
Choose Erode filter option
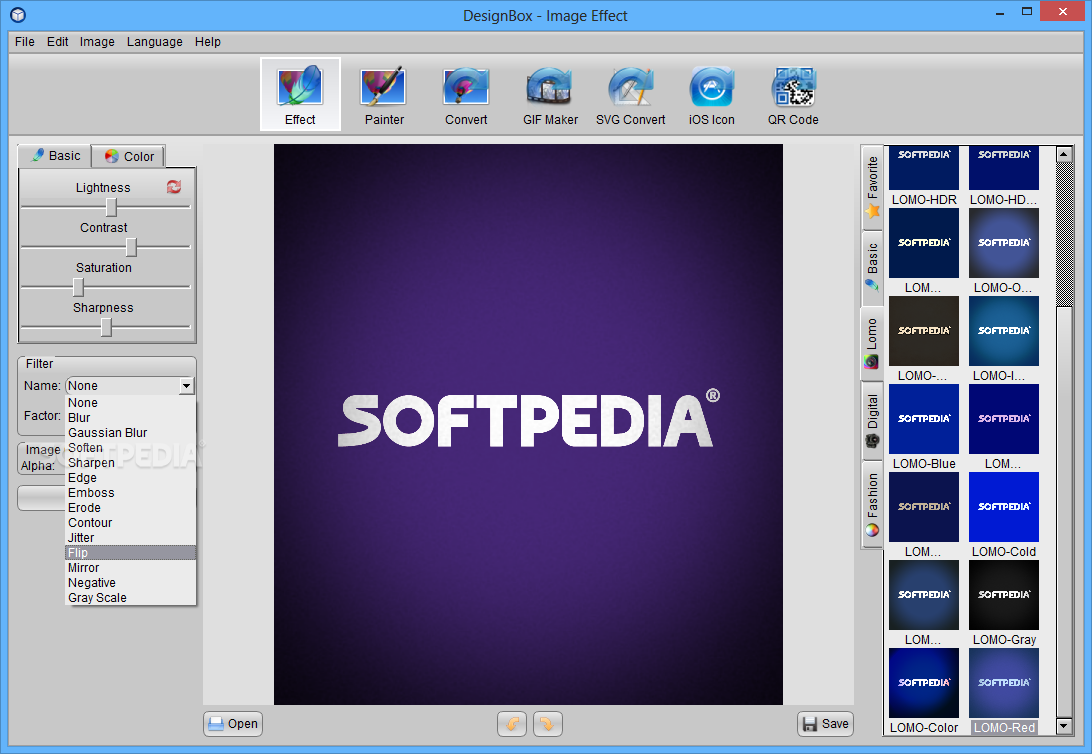point(130,508)
